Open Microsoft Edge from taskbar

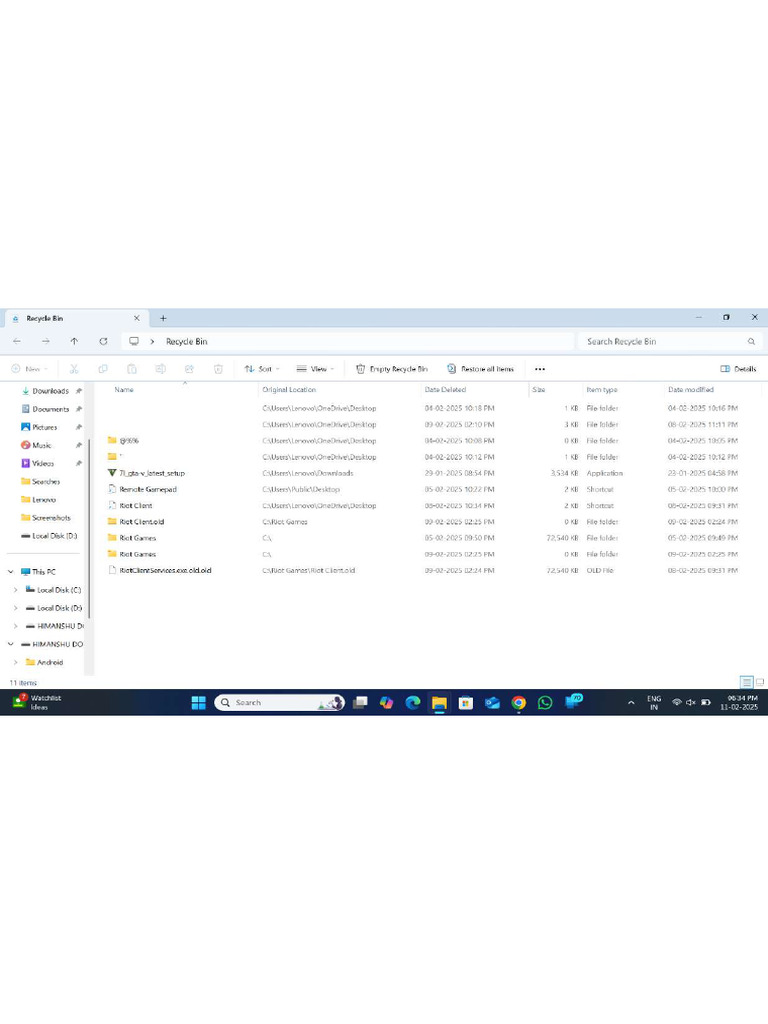click(x=413, y=702)
